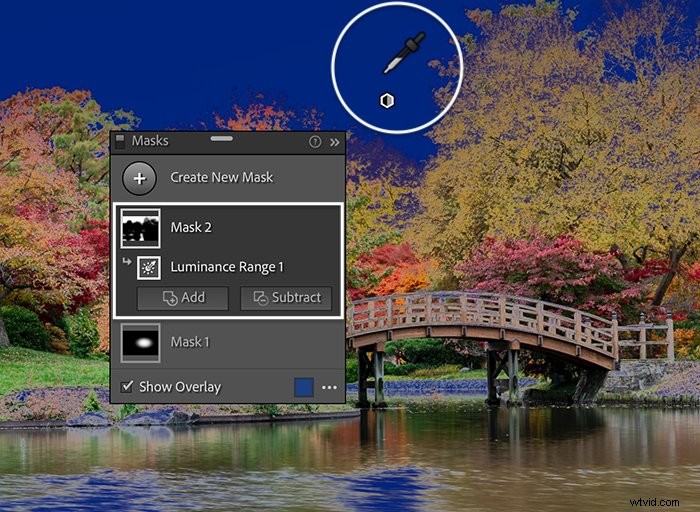Click the Masks panel title
The height and width of the screenshot is (512, 700).
[150, 141]
